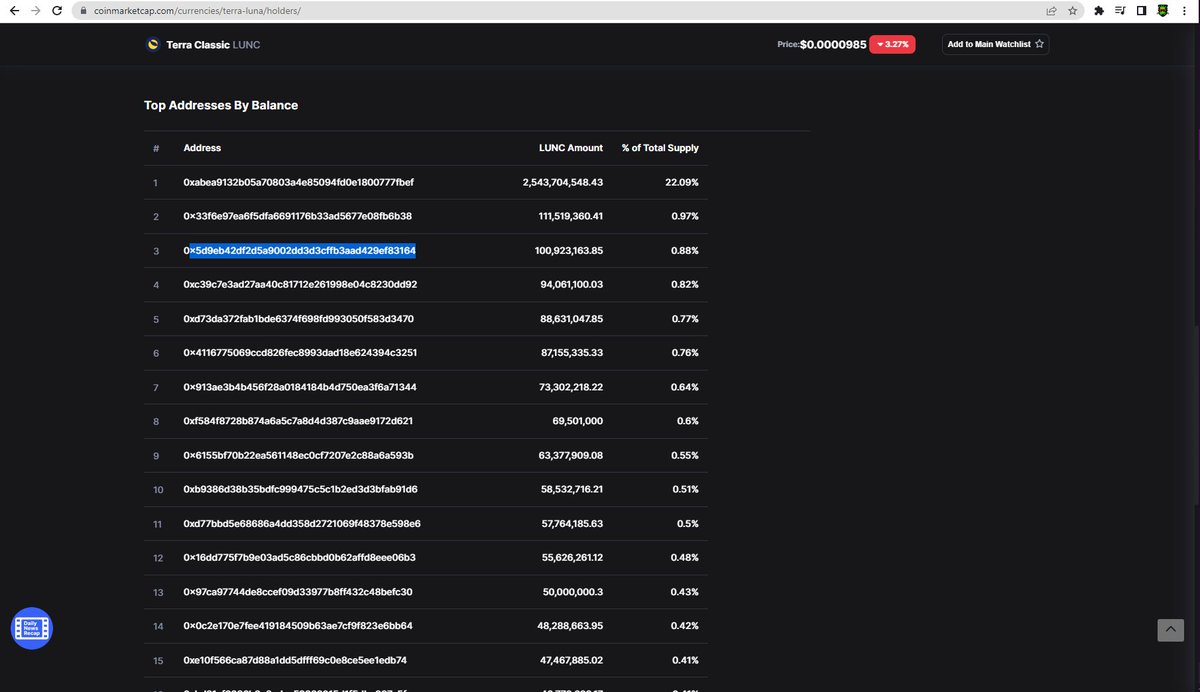Click the amount 69,501,000
This screenshot has height=692, width=1200.
pos(578,421)
